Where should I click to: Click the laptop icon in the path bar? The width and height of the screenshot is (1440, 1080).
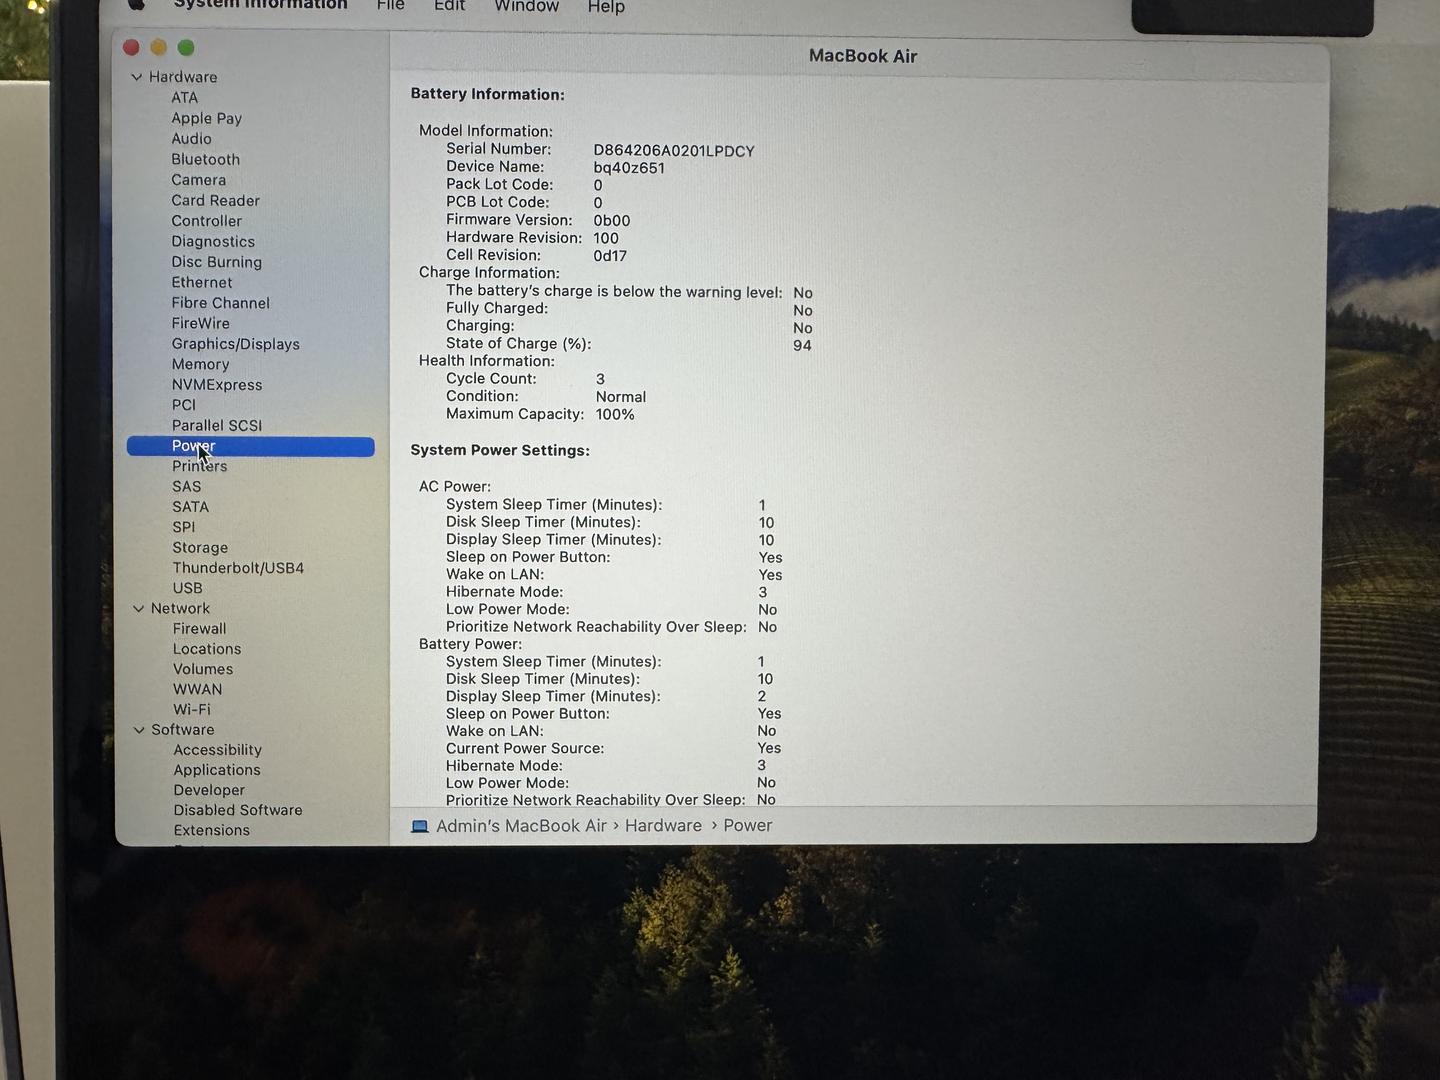420,826
